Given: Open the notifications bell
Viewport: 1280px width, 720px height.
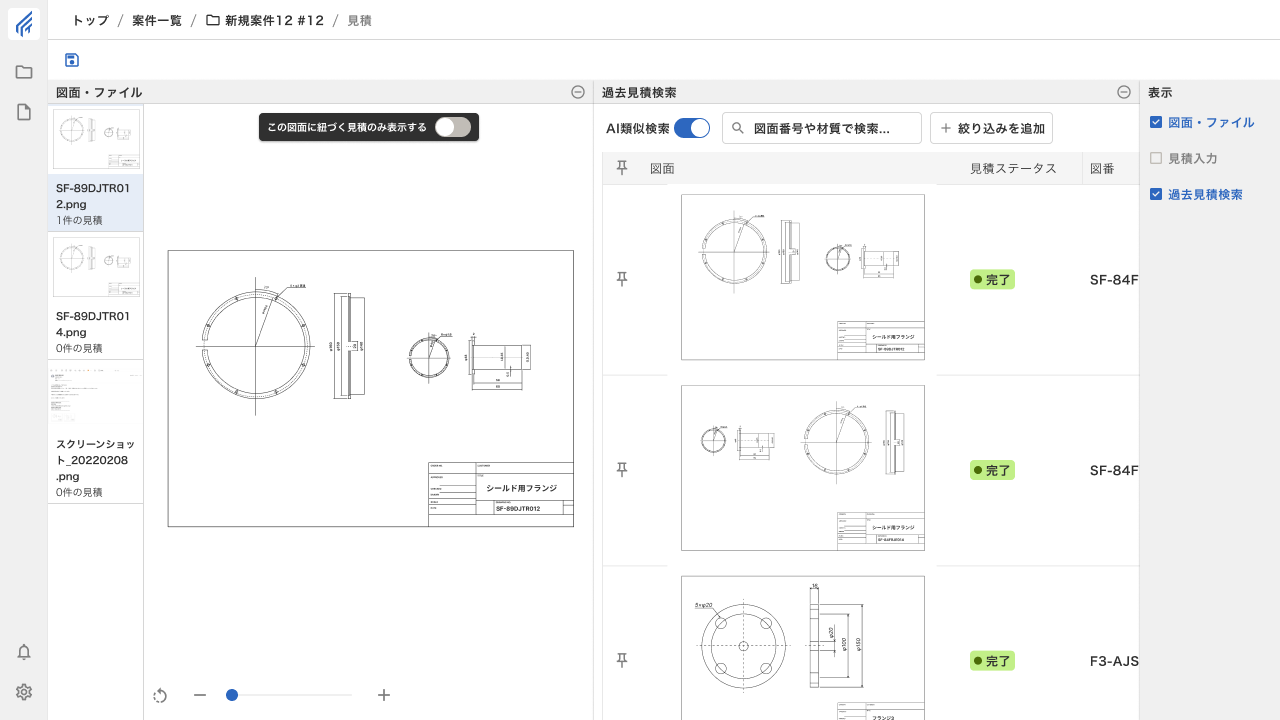Looking at the screenshot, I should (x=24, y=652).
